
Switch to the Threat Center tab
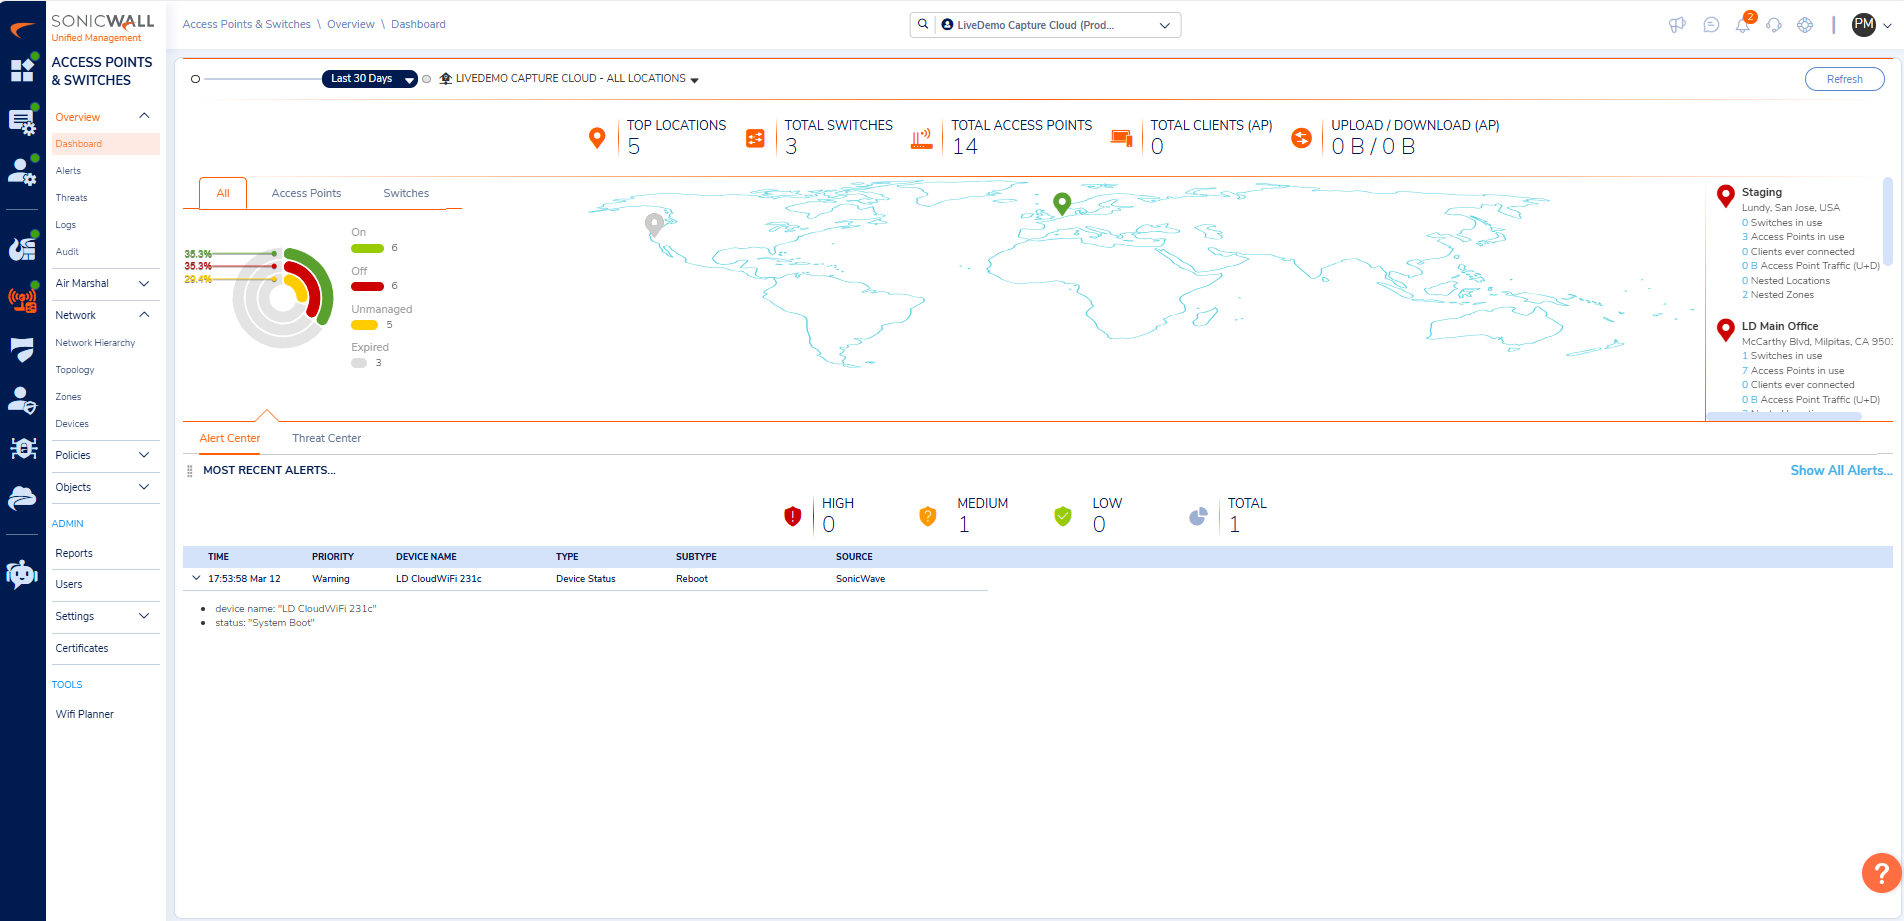[326, 438]
